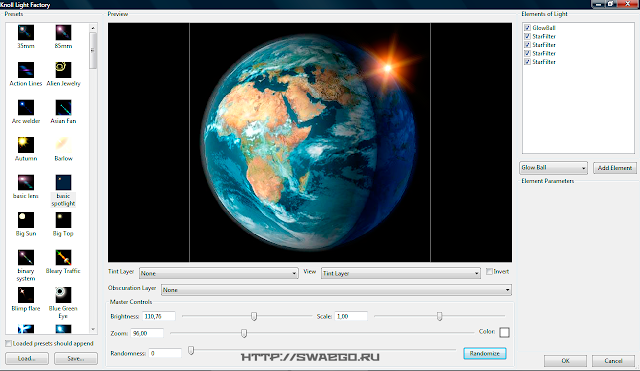Select the basic spotlight preset
This screenshot has width=640, height=371.
pyautogui.click(x=63, y=182)
